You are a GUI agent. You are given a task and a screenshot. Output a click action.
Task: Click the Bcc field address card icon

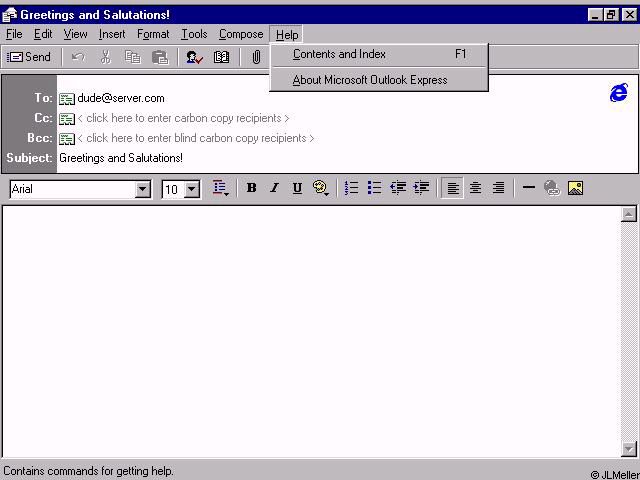[67, 139]
